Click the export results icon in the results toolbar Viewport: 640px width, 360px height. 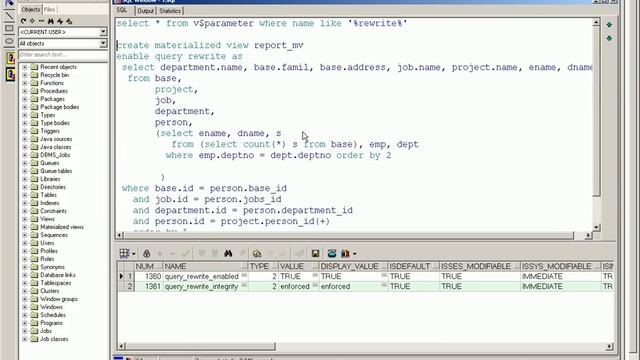pos(345,253)
